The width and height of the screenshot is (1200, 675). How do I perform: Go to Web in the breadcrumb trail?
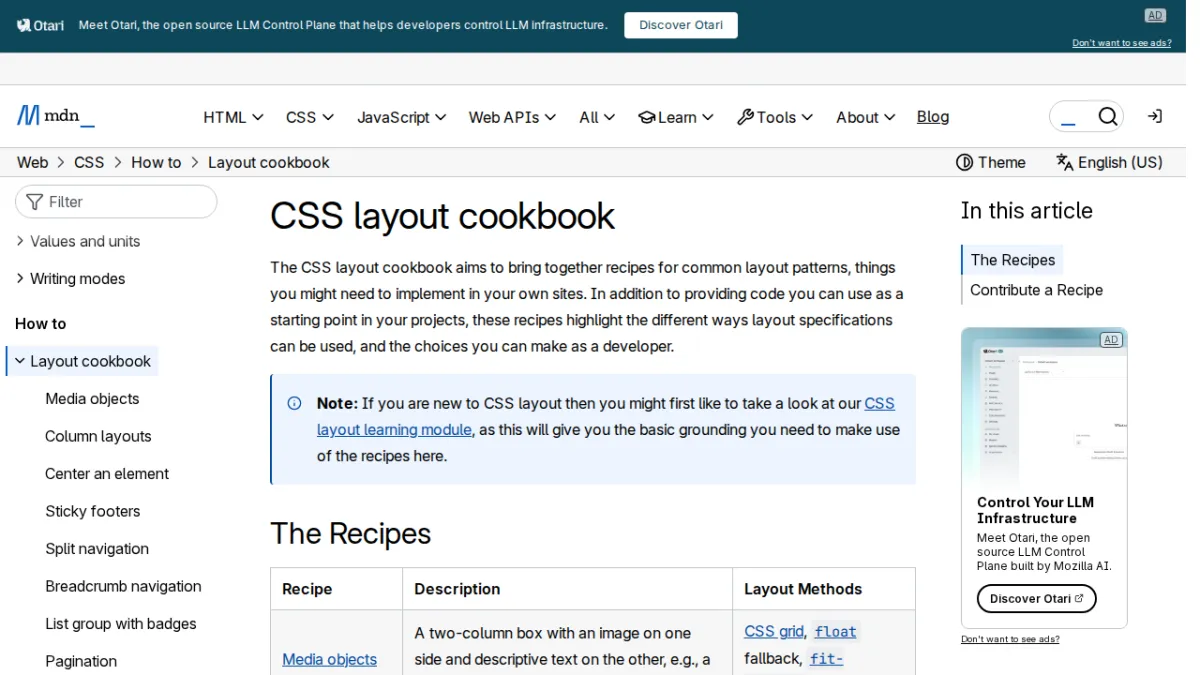point(32,162)
